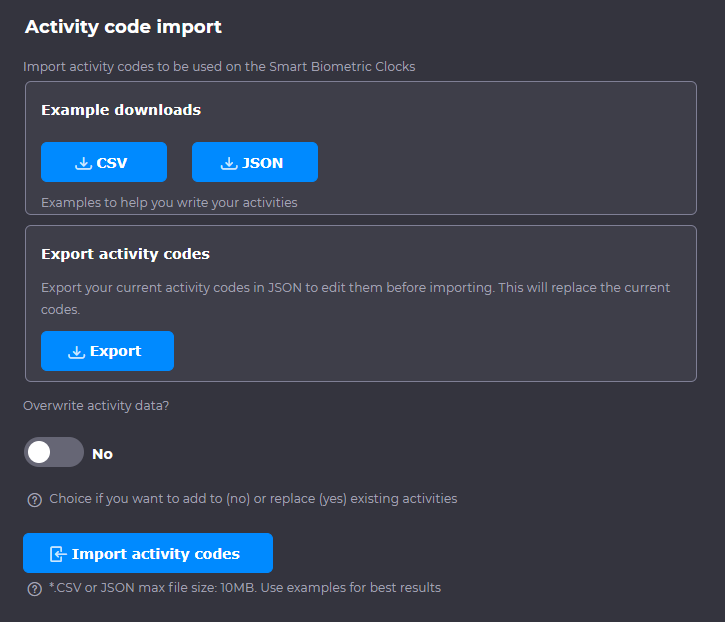Click the "Examples to help you write" hint text
The height and width of the screenshot is (622, 725).
(x=169, y=203)
